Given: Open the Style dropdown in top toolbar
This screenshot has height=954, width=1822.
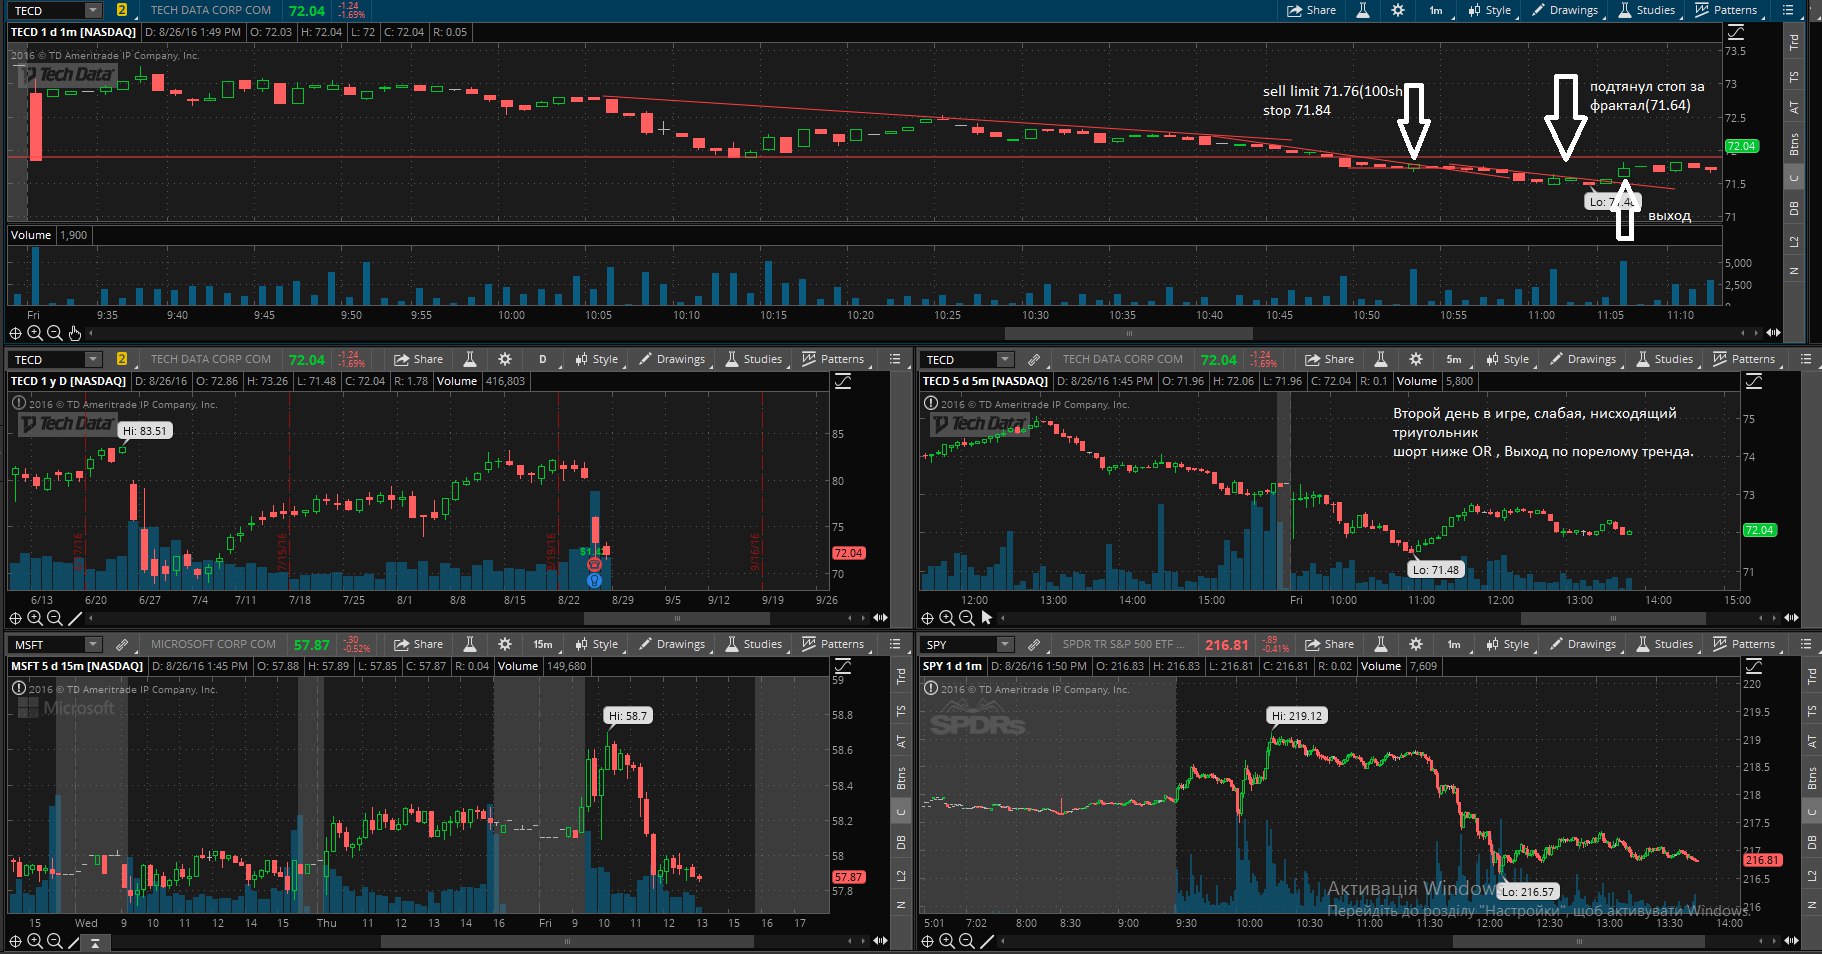Looking at the screenshot, I should pyautogui.click(x=1490, y=10).
